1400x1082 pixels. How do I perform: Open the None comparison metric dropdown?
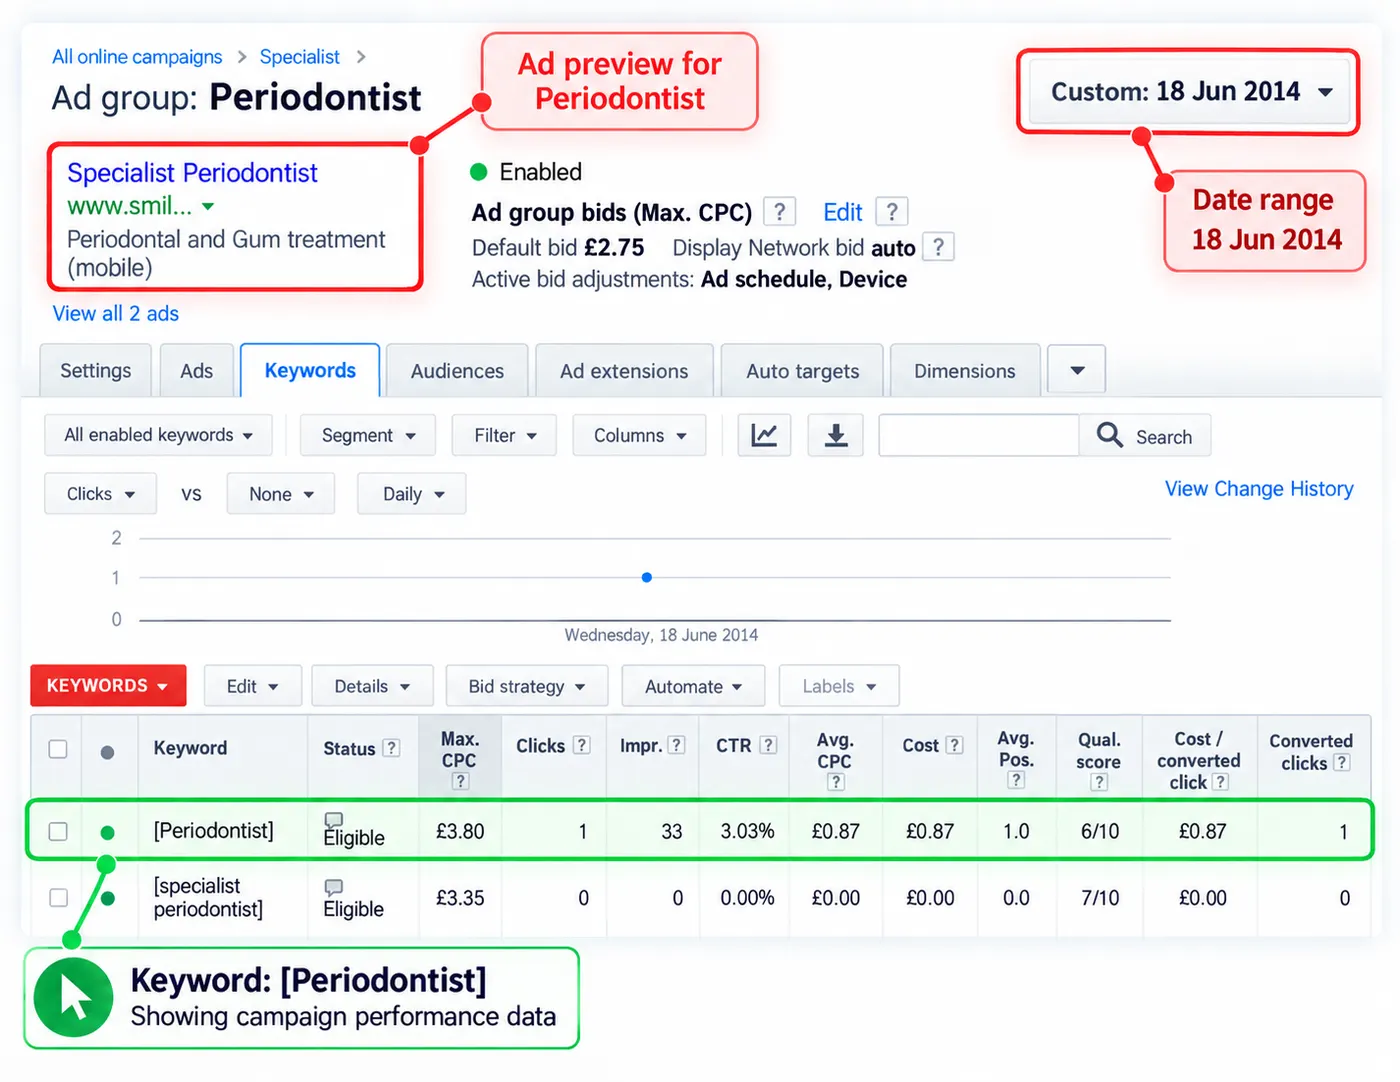click(x=281, y=494)
